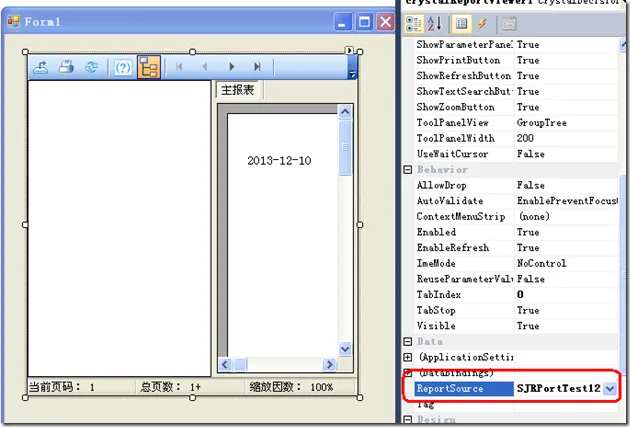Toggle the Group Tree button
This screenshot has width=630, height=427.
(149, 67)
